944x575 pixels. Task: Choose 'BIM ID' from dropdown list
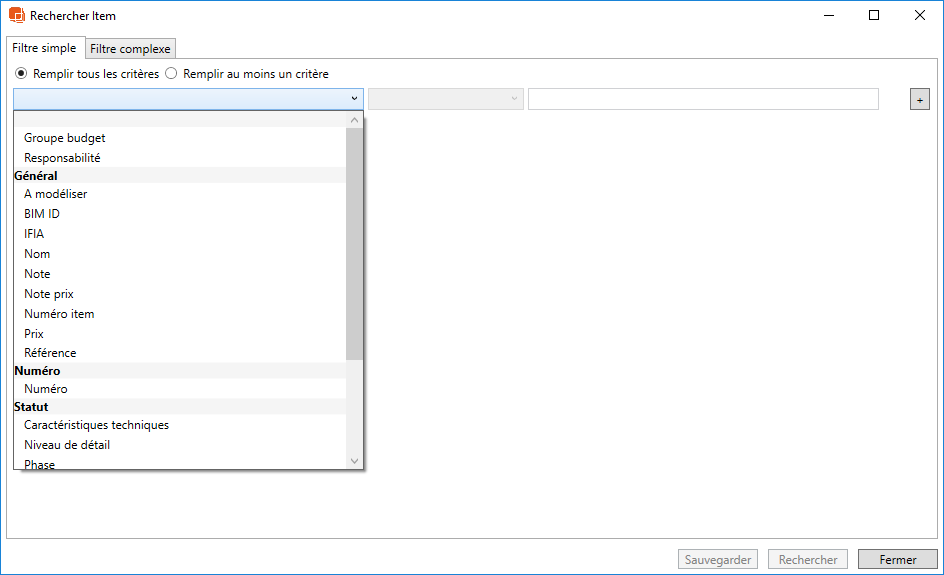[x=42, y=214]
